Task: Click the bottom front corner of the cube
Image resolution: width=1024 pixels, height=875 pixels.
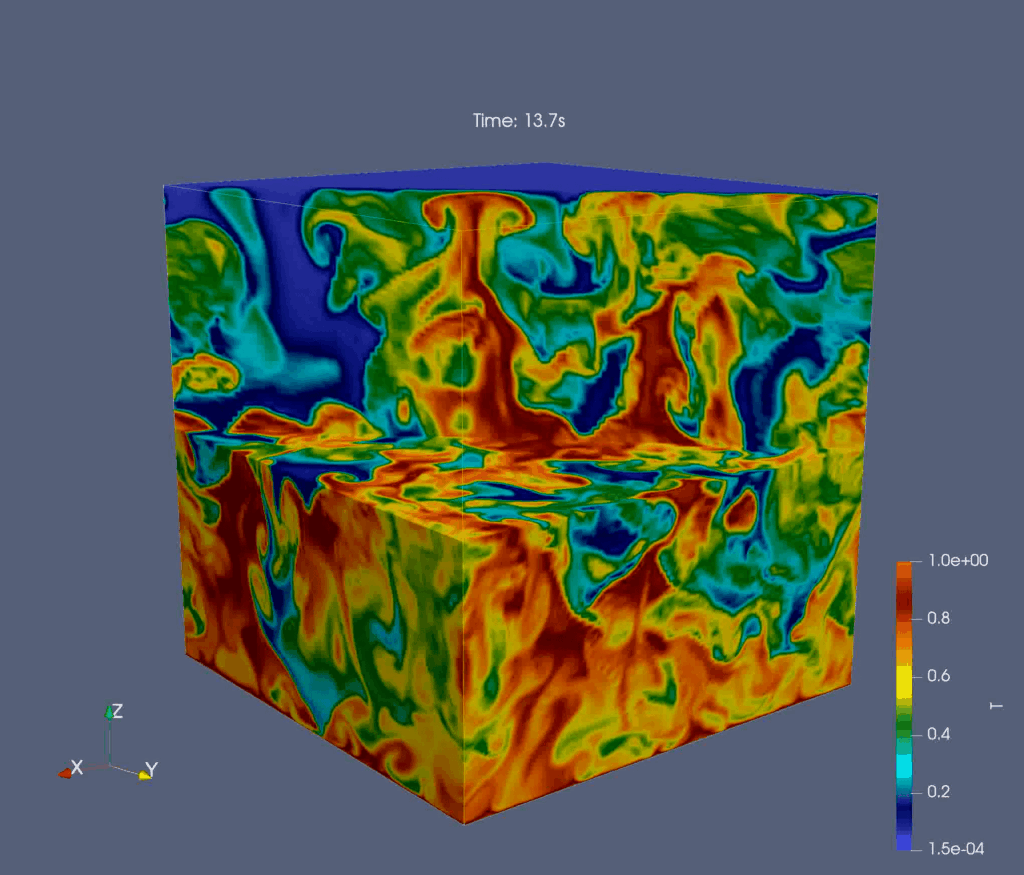Action: click(465, 822)
